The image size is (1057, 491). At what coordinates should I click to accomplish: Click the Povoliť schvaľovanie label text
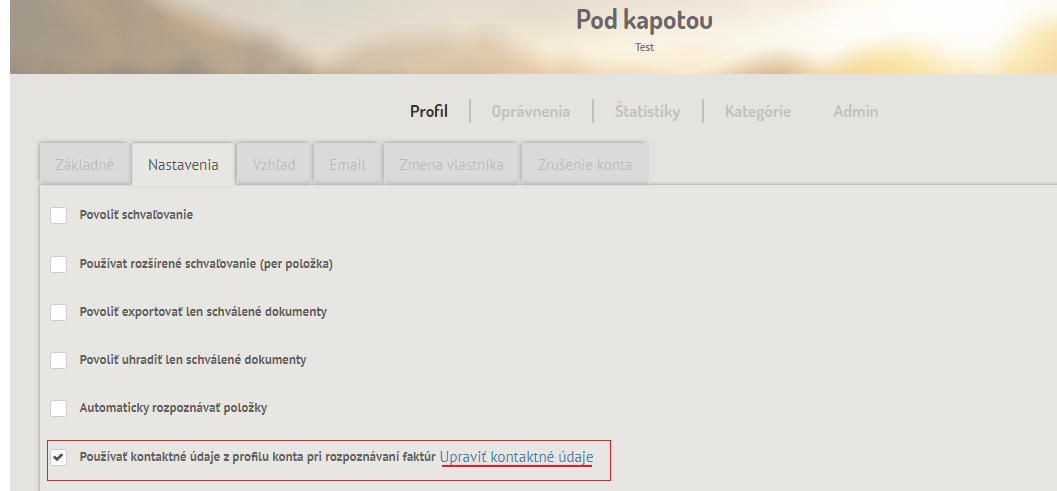(136, 215)
